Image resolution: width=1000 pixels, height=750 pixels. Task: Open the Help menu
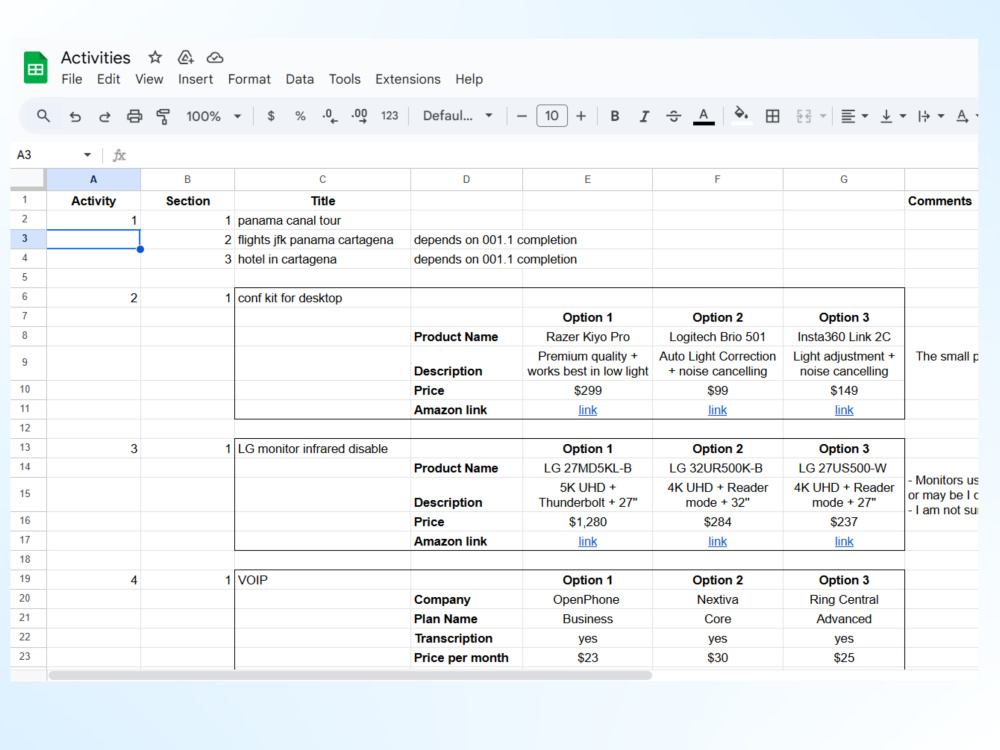point(469,79)
